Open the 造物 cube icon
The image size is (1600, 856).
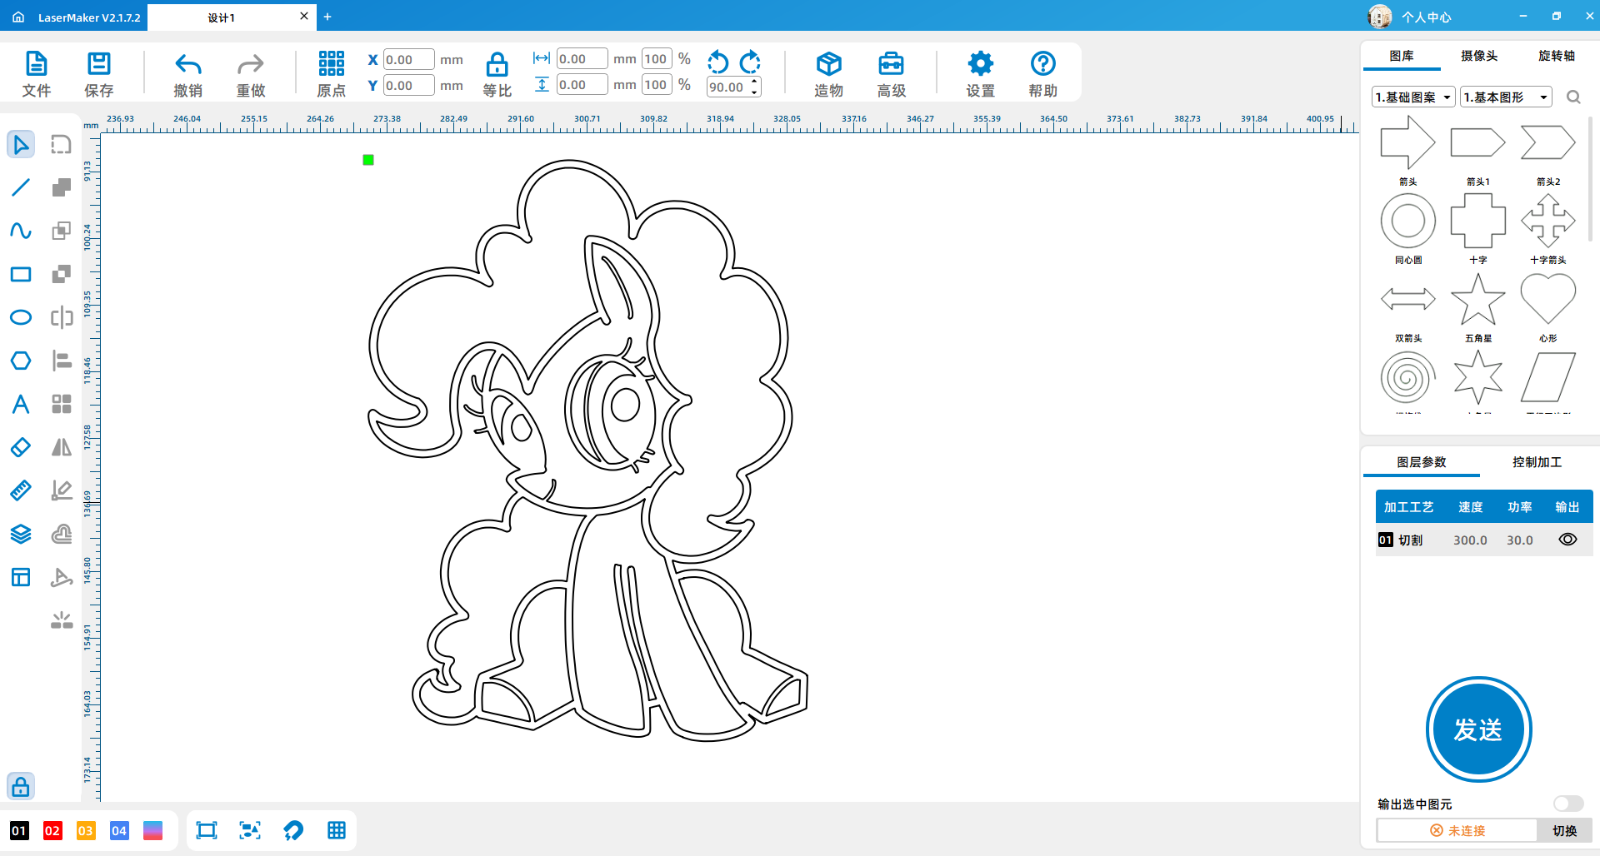(828, 65)
